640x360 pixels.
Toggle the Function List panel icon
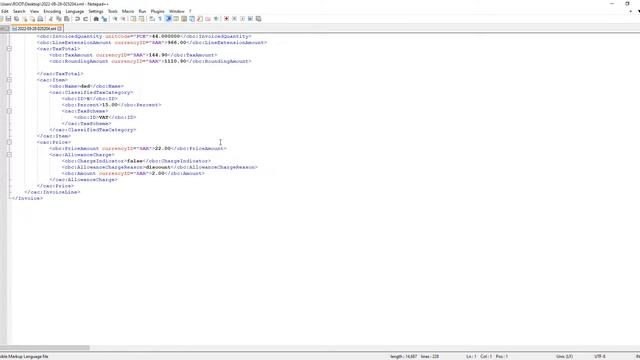coord(200,19)
